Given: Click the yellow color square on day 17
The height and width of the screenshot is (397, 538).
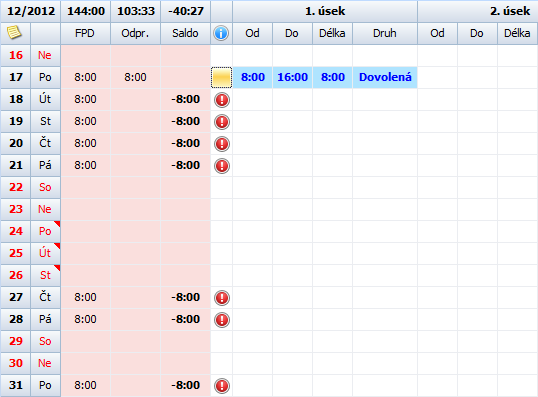Looking at the screenshot, I should tap(222, 78).
